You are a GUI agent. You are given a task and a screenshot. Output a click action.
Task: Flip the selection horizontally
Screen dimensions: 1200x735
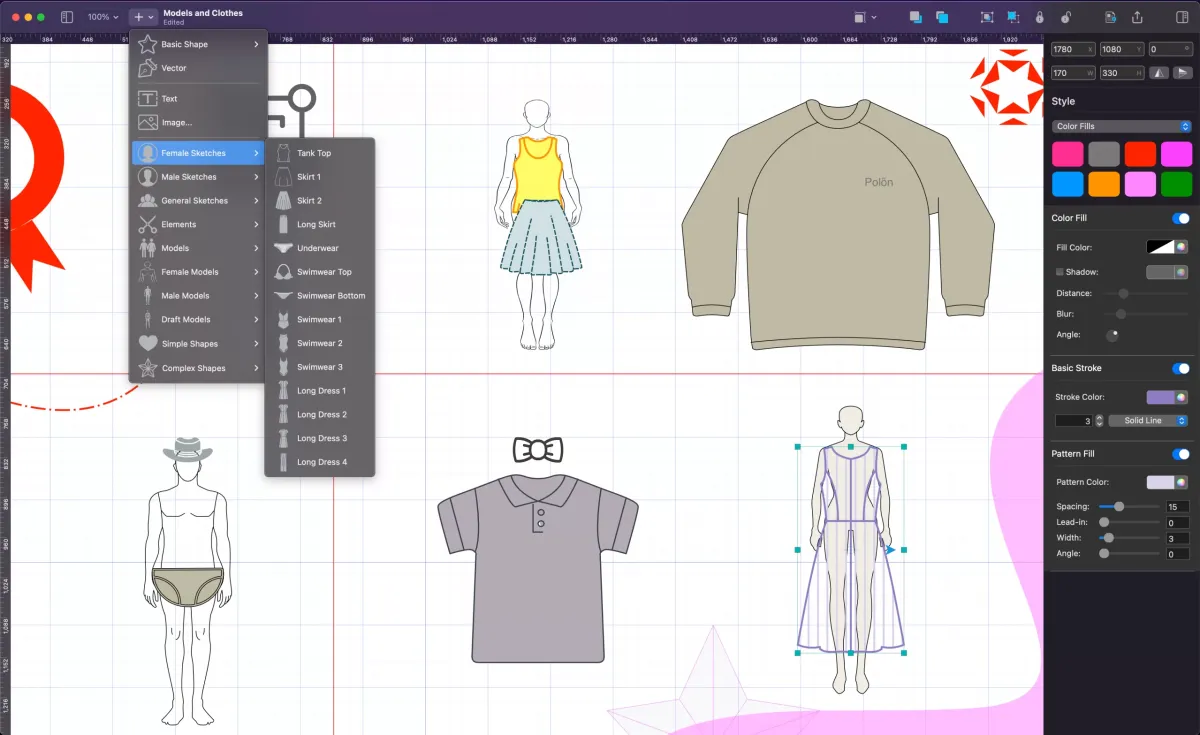pyautogui.click(x=1159, y=73)
